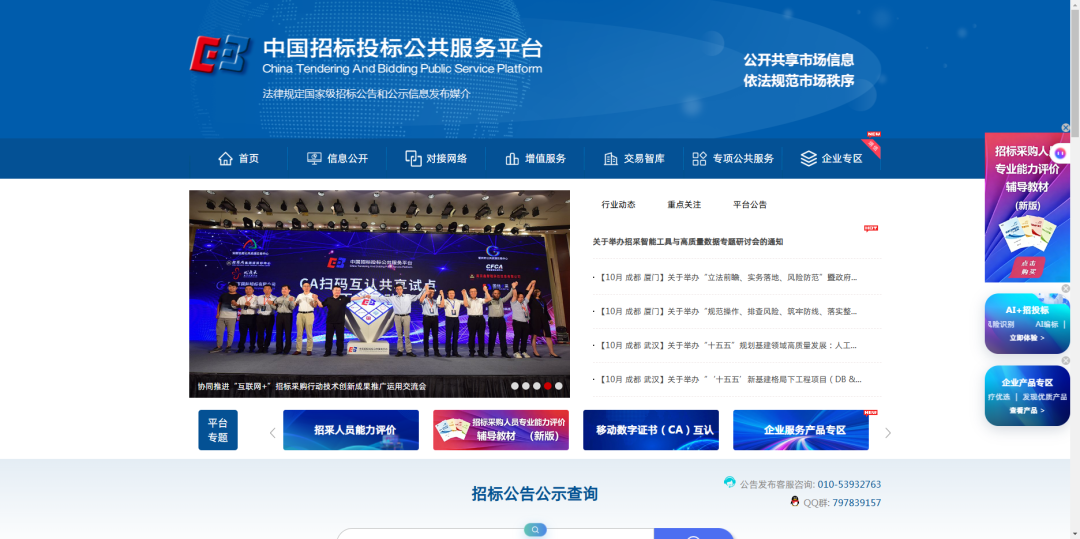Click the slogan 公开共享市场信息
The height and width of the screenshot is (539, 1080).
798,60
